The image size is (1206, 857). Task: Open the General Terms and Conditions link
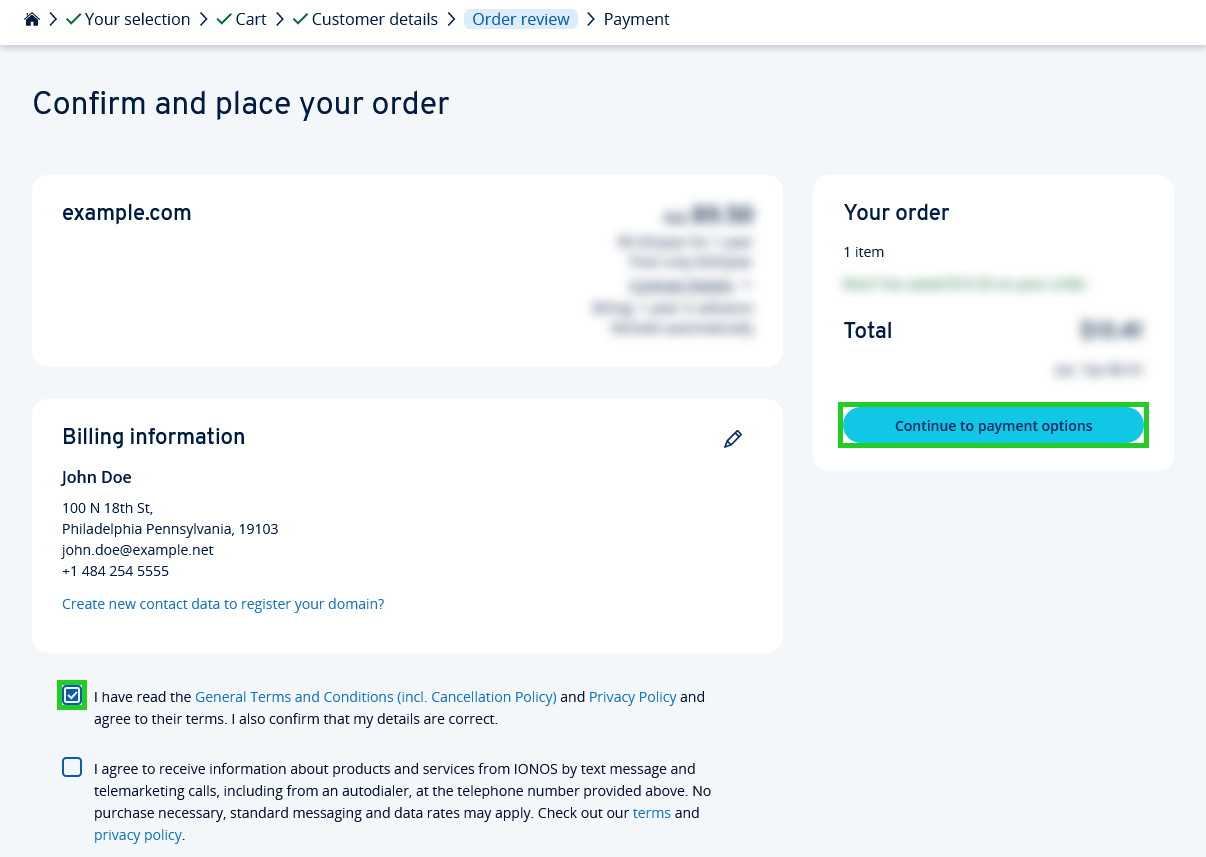coord(376,696)
